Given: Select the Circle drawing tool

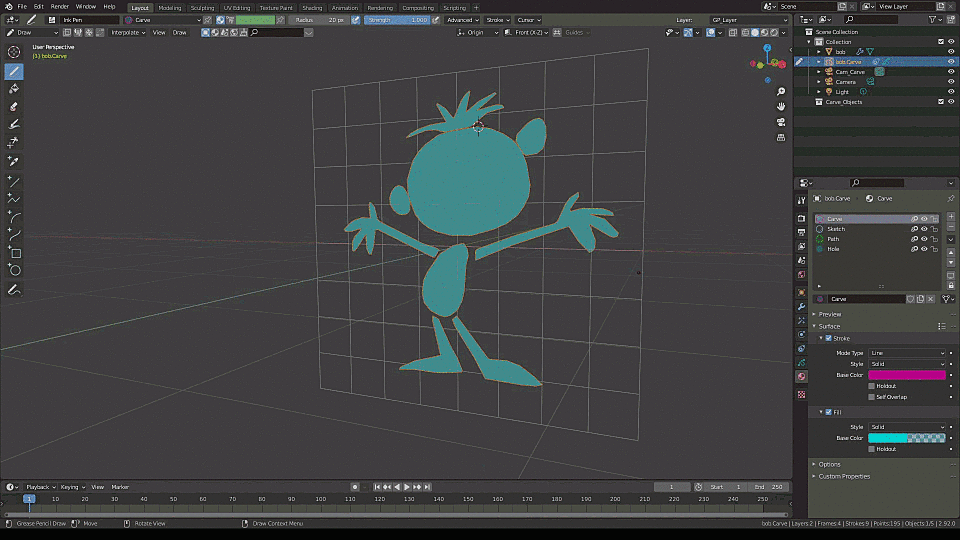Looking at the screenshot, I should [x=13, y=270].
